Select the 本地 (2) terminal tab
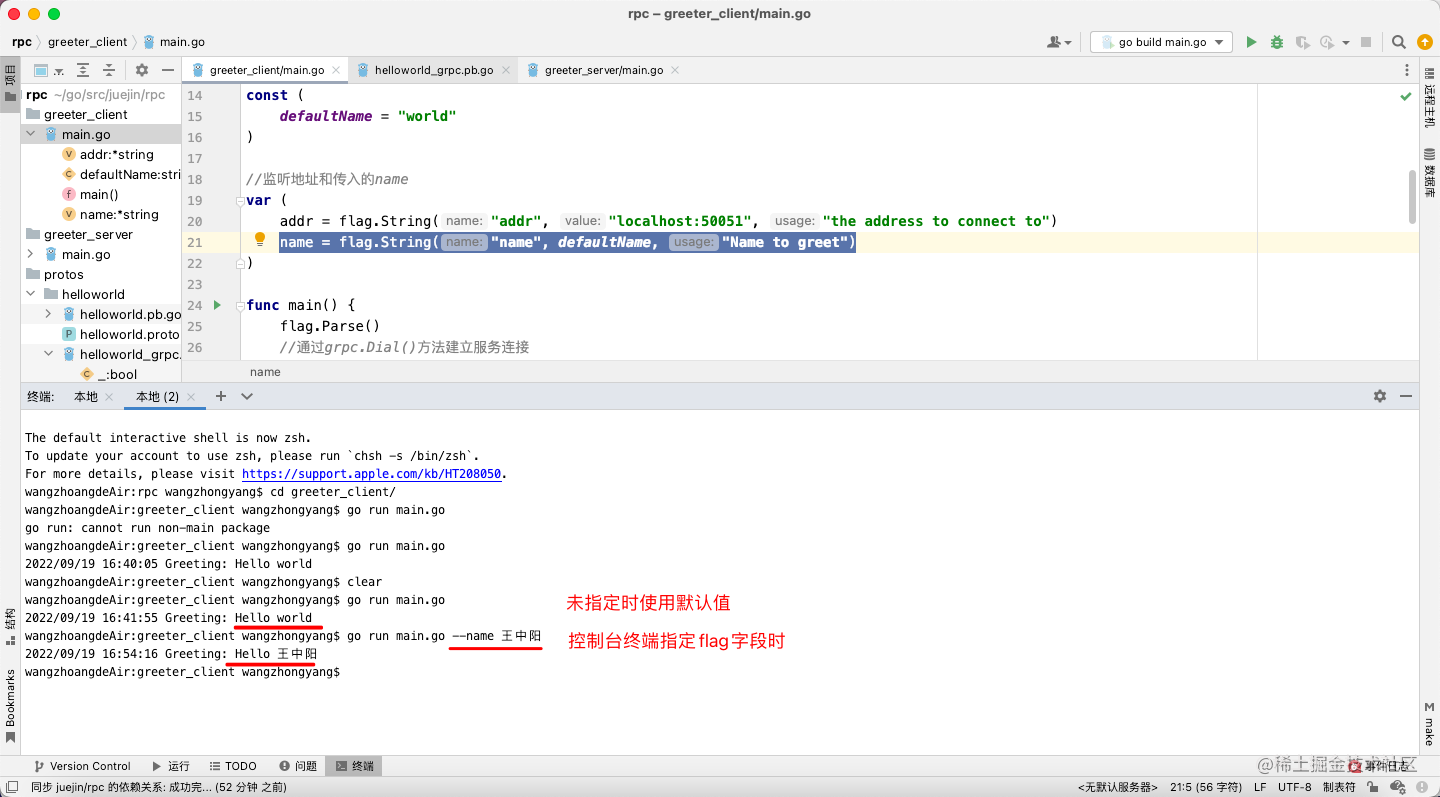The width and height of the screenshot is (1440, 797). [158, 396]
